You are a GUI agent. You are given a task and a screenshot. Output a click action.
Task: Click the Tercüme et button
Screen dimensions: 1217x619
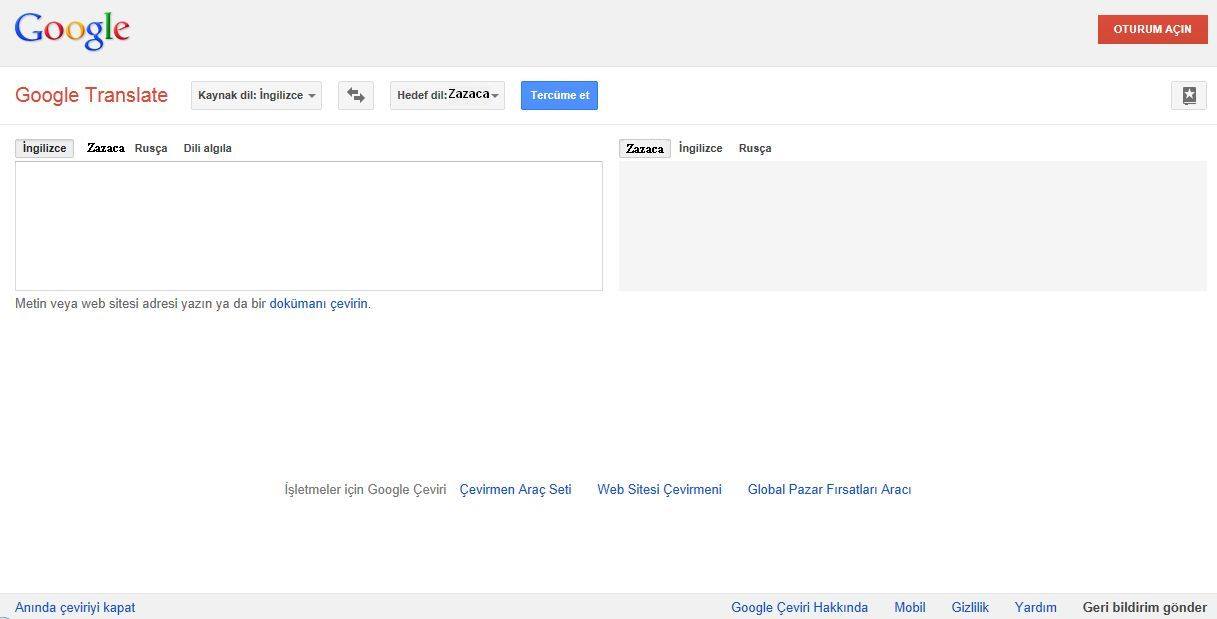[x=559, y=95]
